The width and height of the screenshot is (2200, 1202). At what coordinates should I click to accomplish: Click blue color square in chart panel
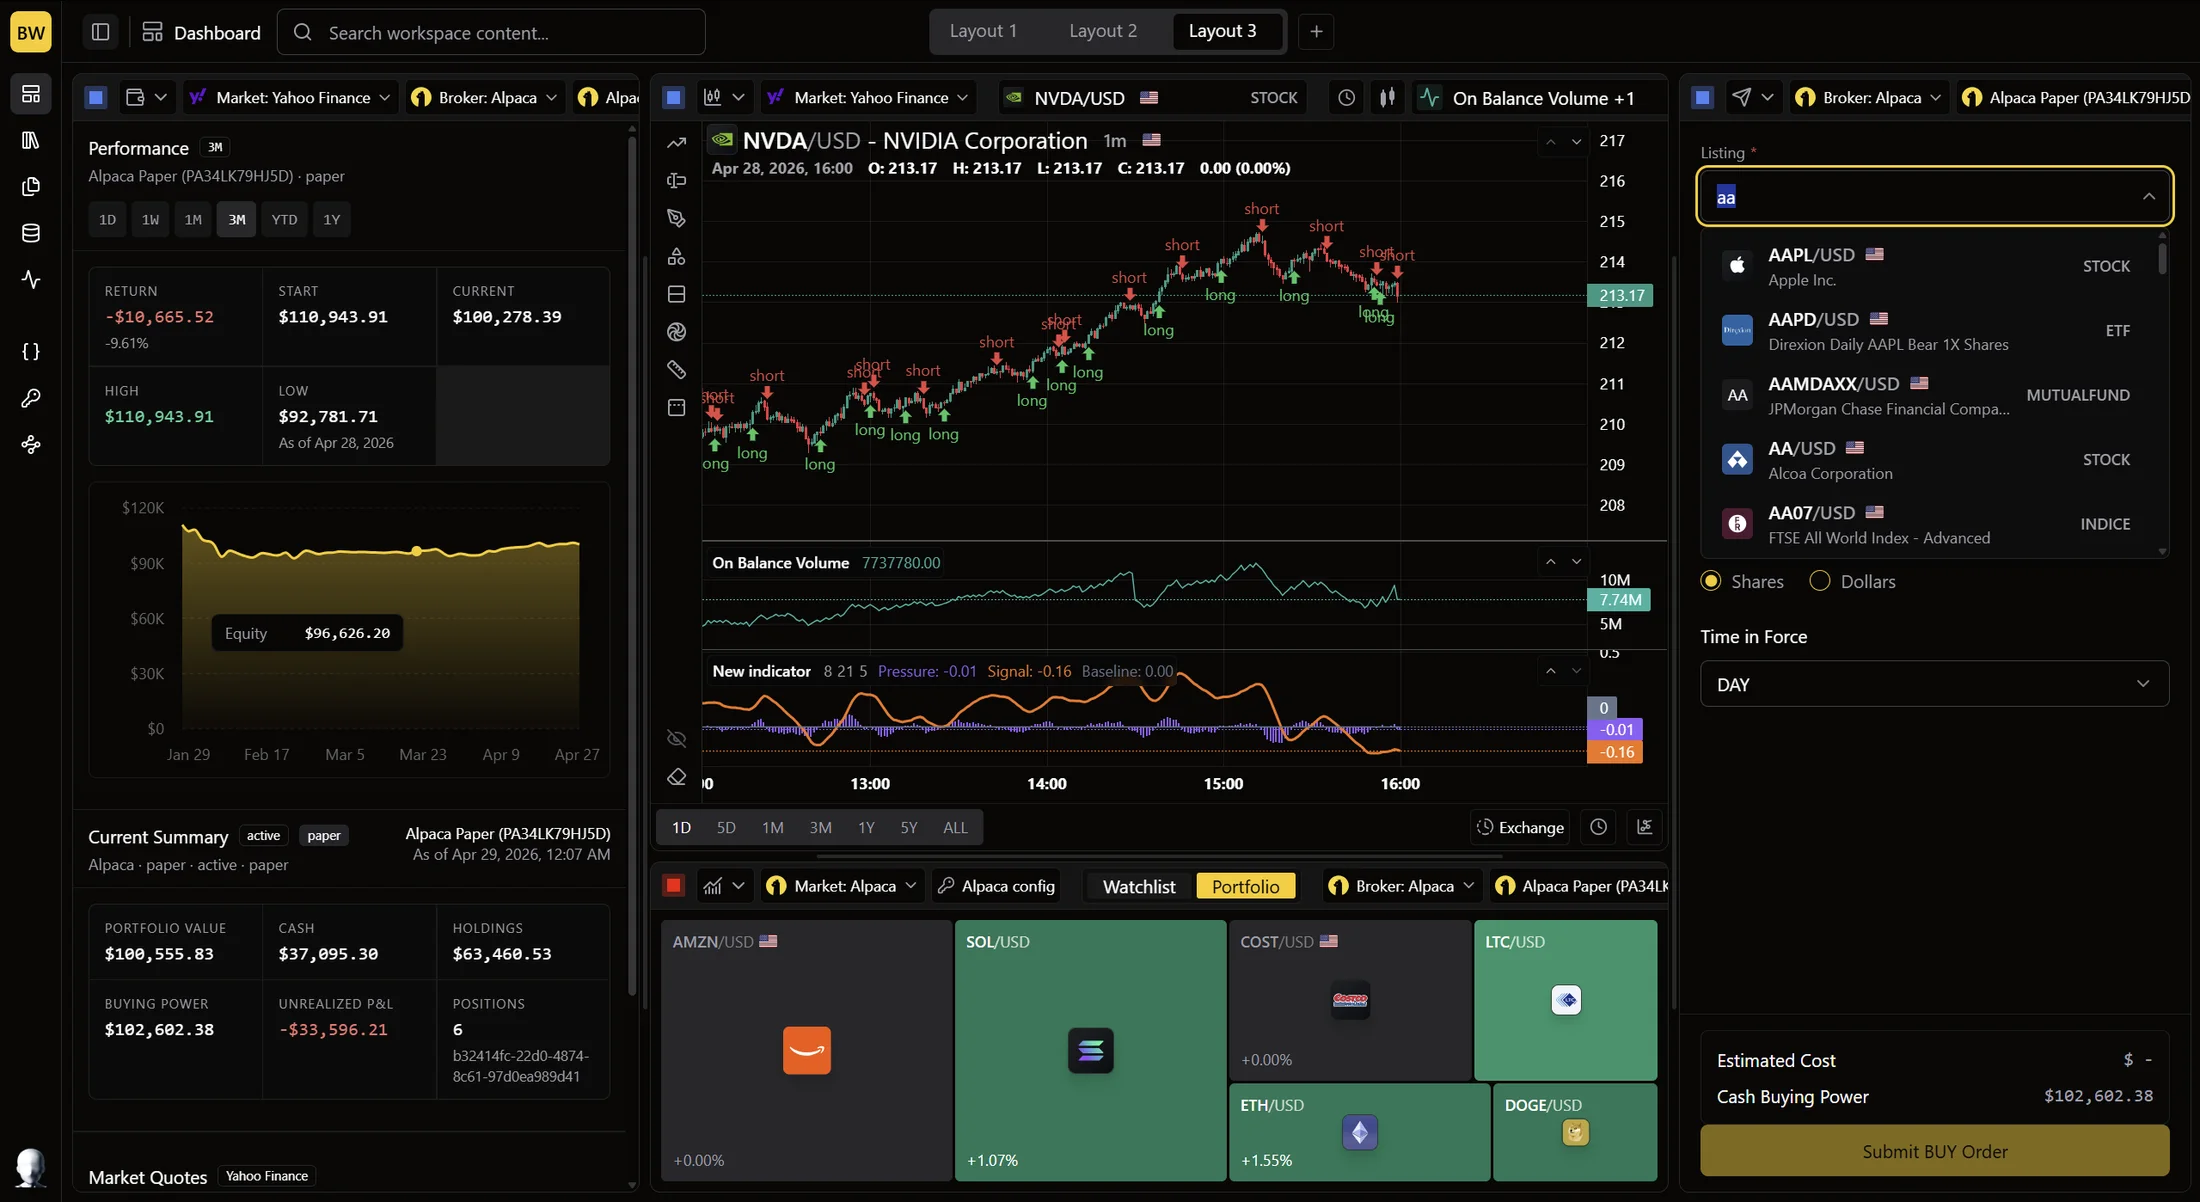(674, 98)
